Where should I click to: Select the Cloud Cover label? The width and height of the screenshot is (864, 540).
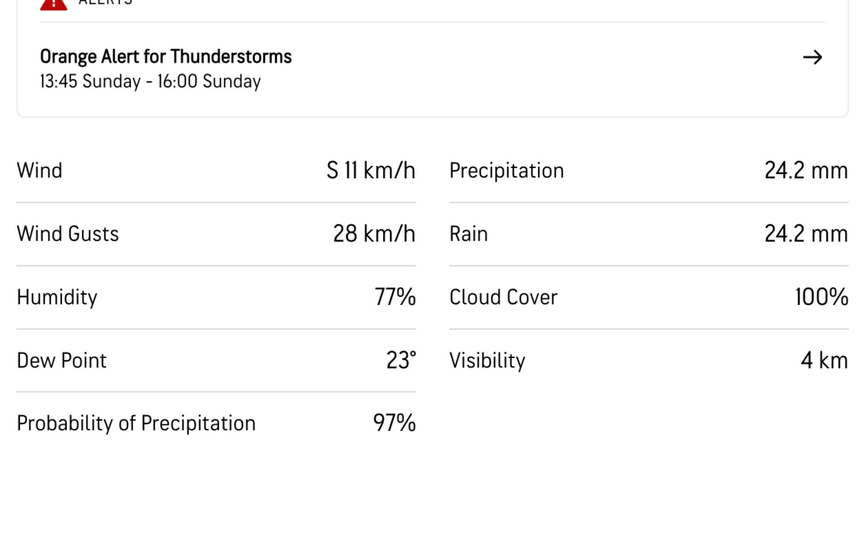click(504, 297)
